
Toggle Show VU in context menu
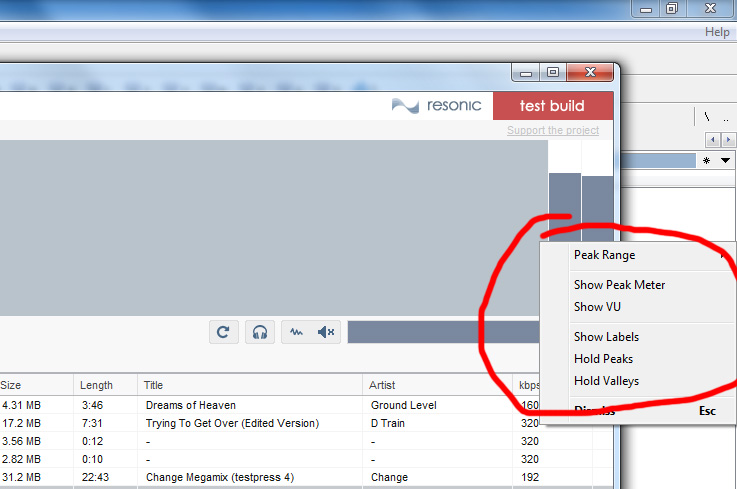597,307
